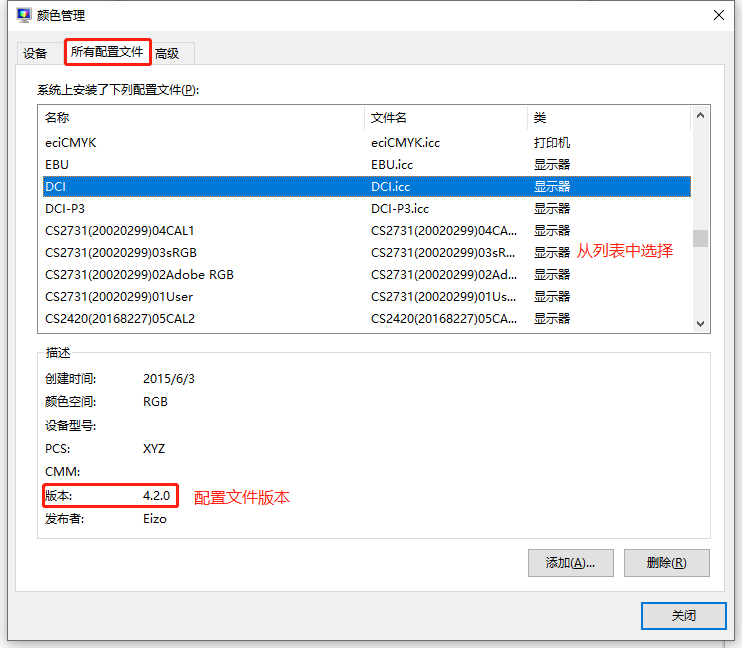
Task: Select the eciCMYK profile row
Action: pos(367,143)
